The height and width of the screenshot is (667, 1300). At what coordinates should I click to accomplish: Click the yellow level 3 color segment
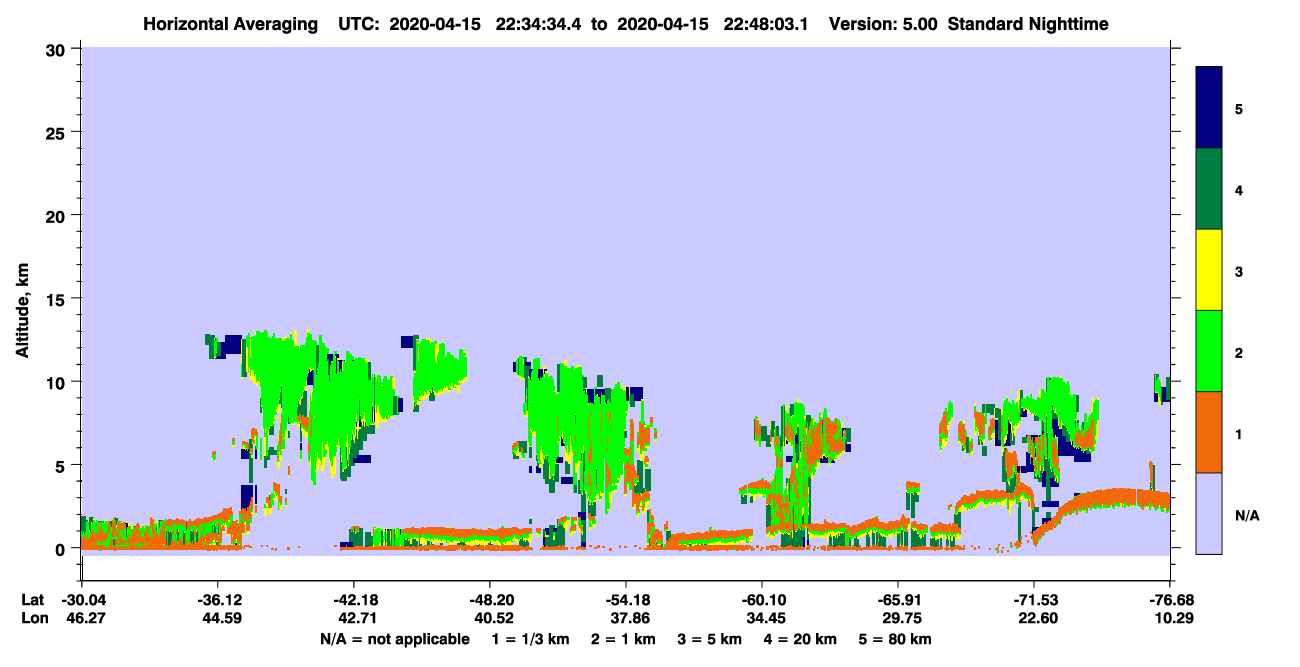[x=1209, y=270]
